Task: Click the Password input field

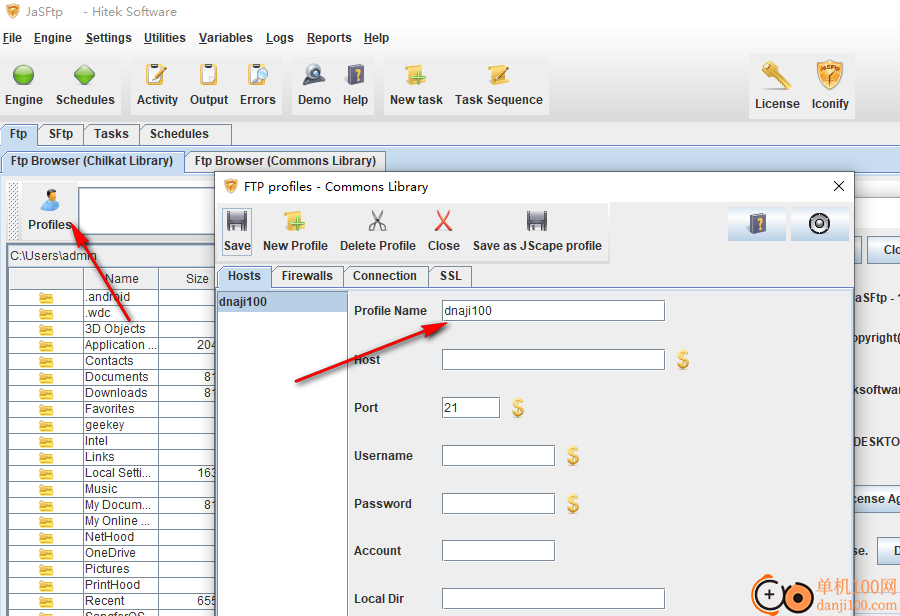Action: tap(498, 503)
